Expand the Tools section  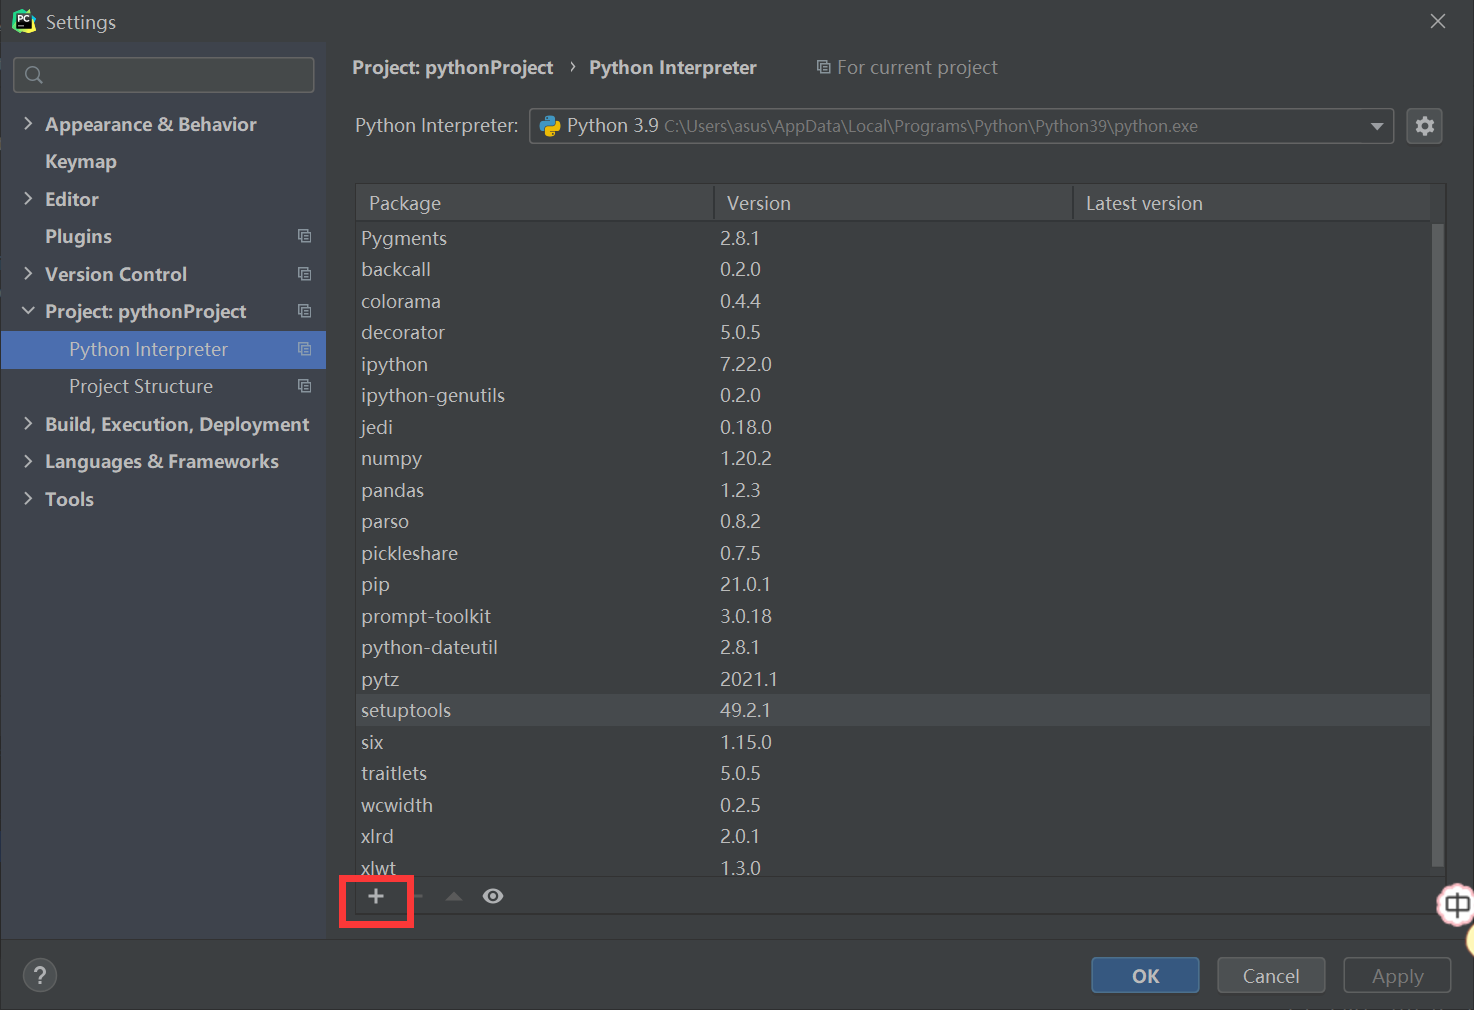(x=28, y=499)
